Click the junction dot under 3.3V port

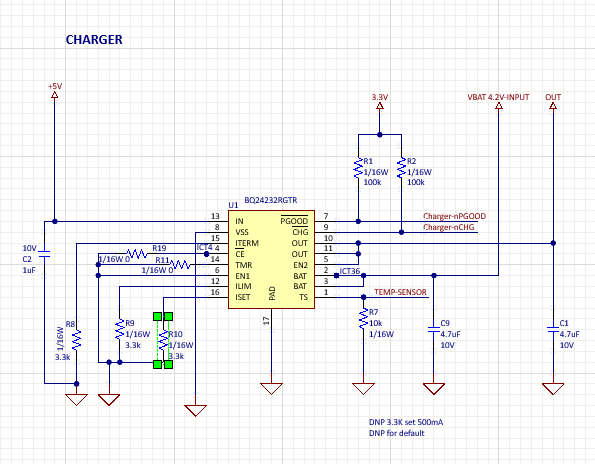click(380, 135)
